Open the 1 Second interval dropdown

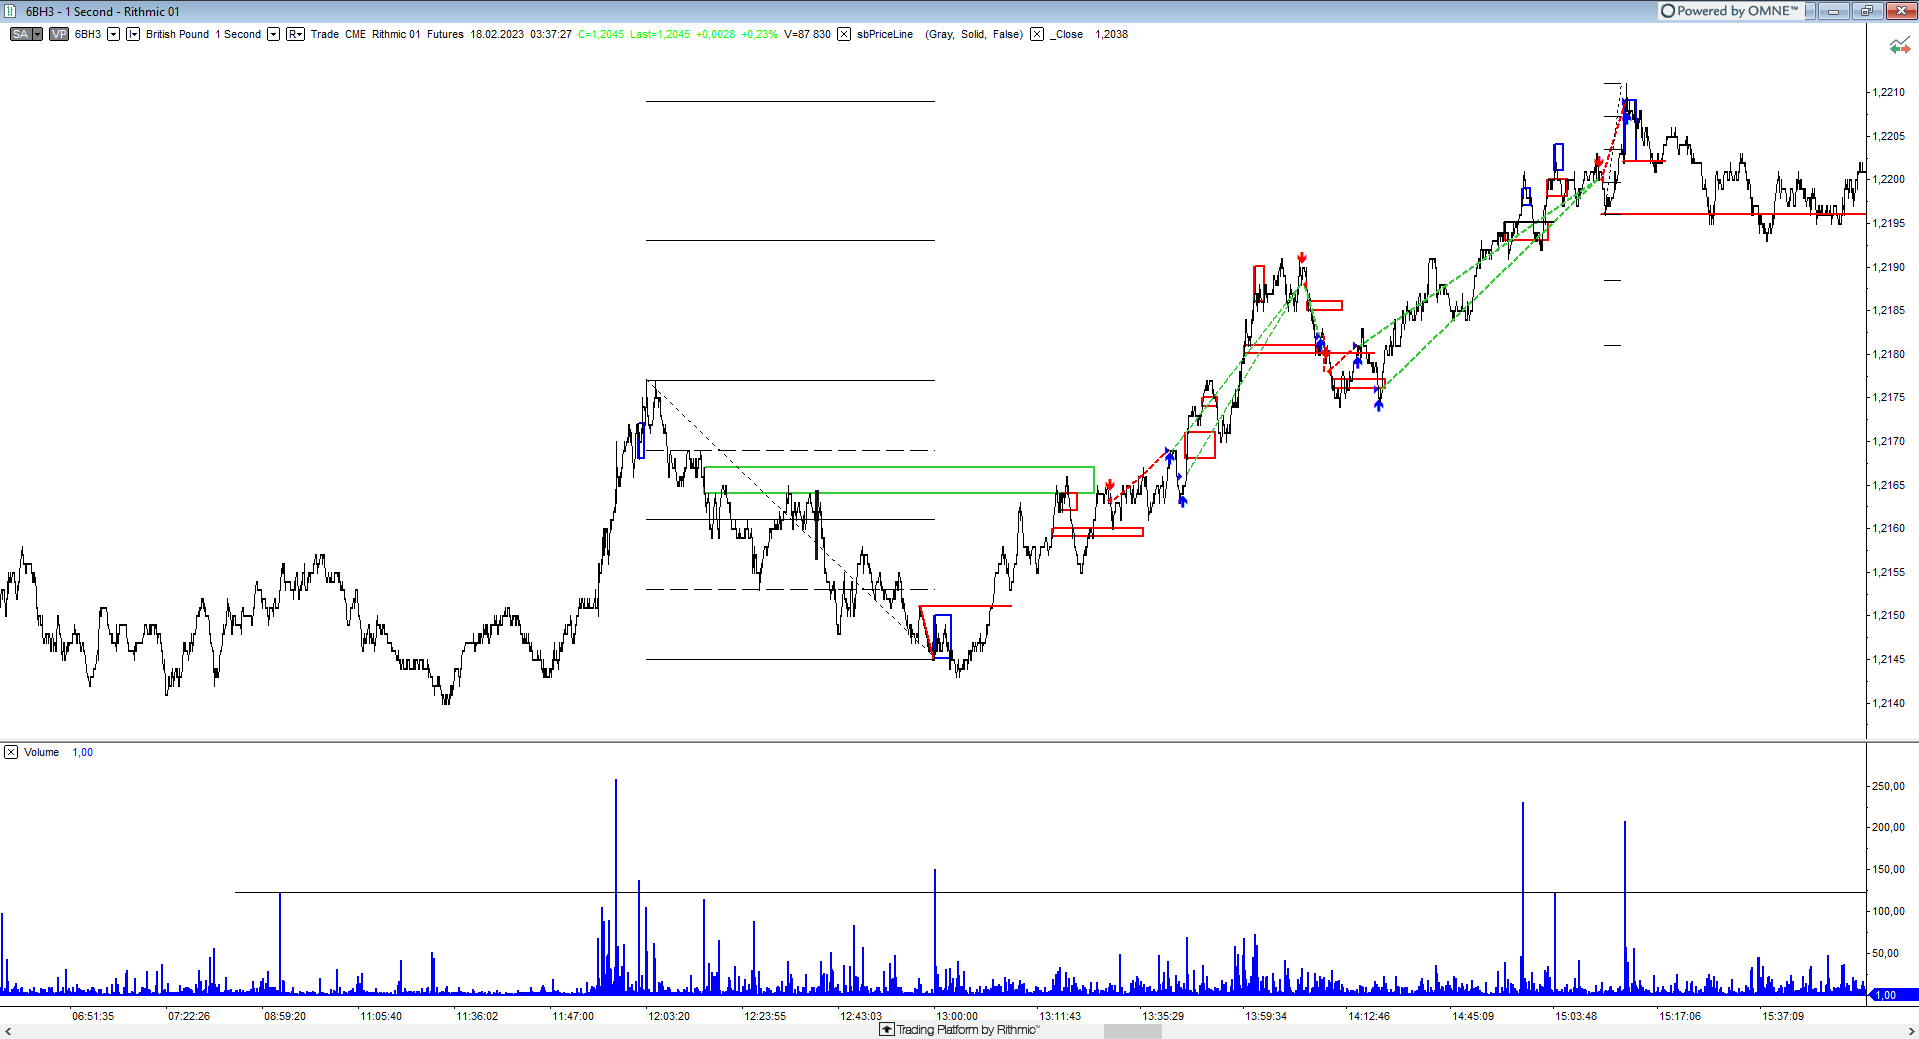click(273, 34)
